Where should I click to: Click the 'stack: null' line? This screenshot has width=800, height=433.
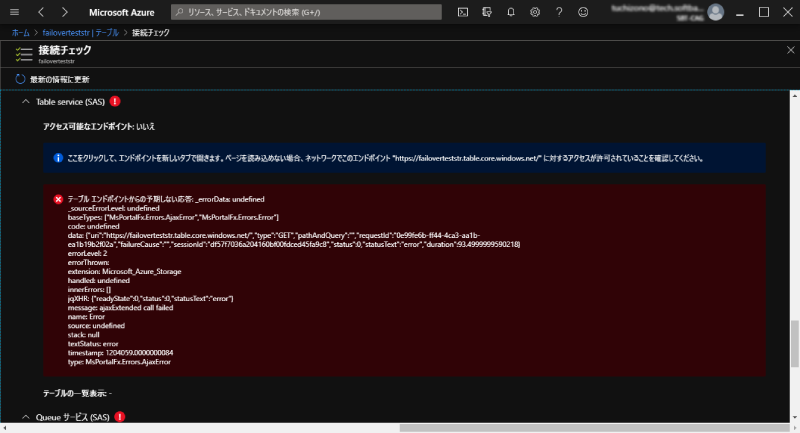pyautogui.click(x=84, y=335)
